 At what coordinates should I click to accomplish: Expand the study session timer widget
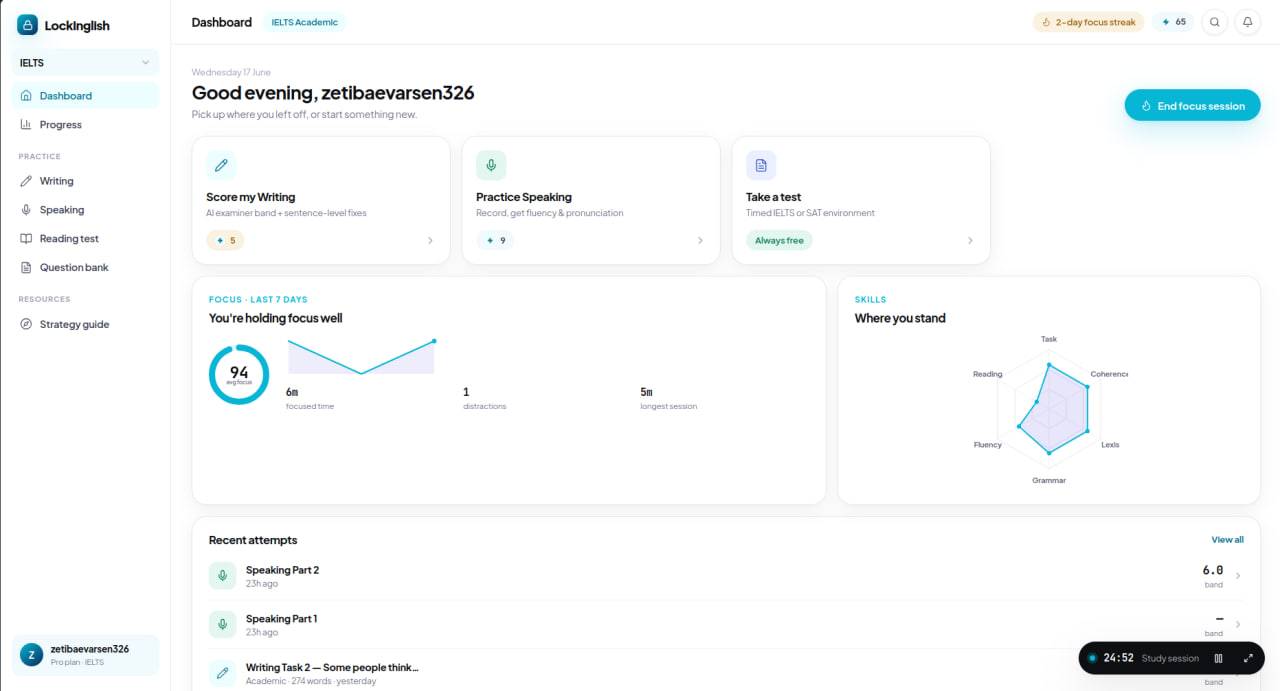[1248, 658]
